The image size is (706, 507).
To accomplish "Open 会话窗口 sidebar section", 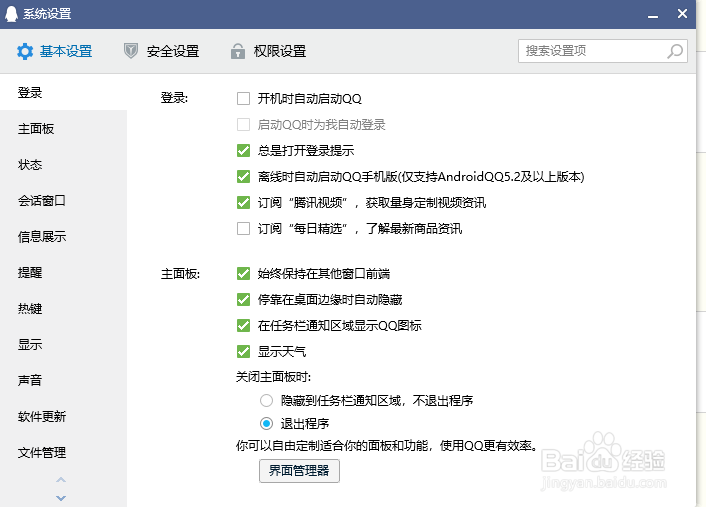I will coord(63,201).
